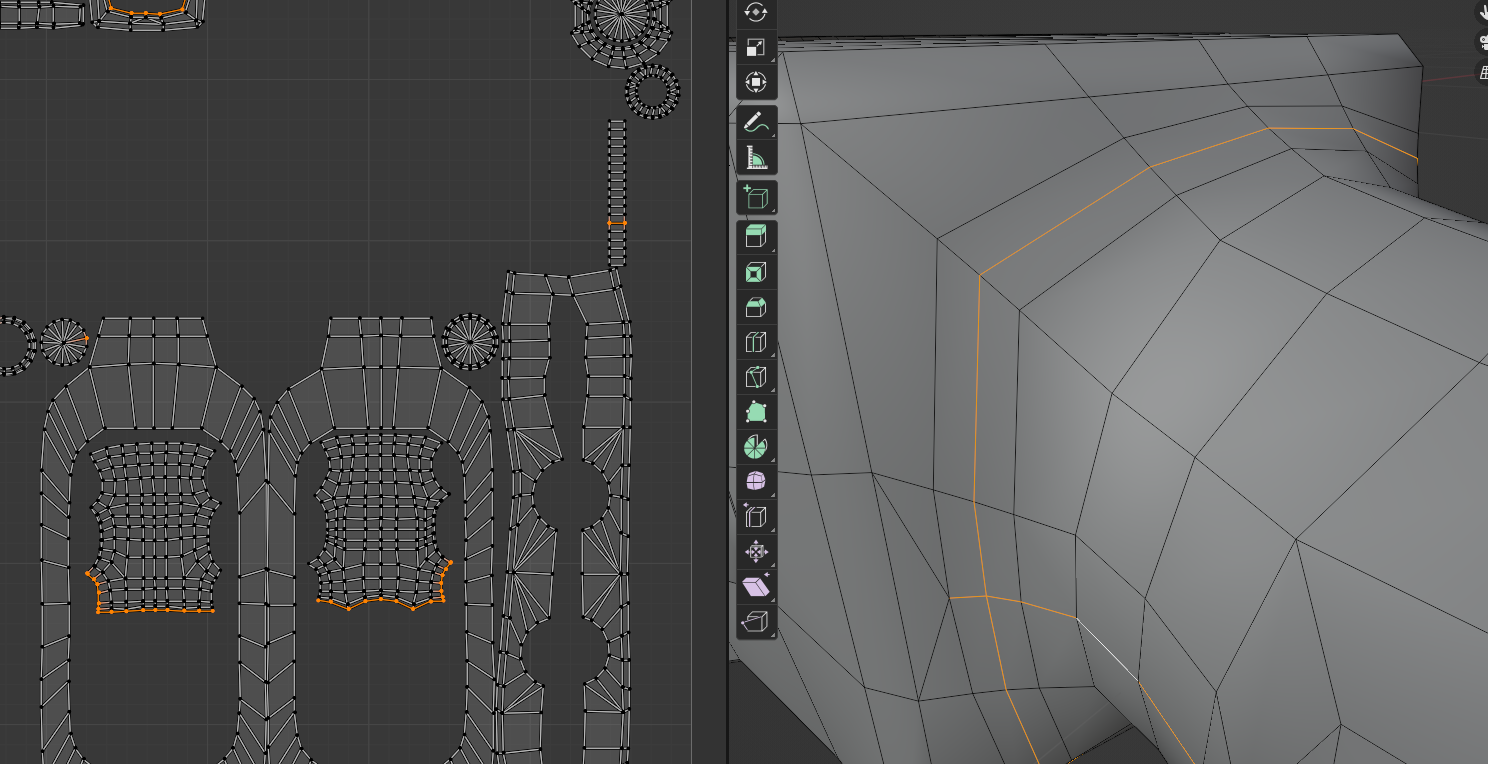
Task: Choose the Add Cube tool
Action: (x=757, y=198)
